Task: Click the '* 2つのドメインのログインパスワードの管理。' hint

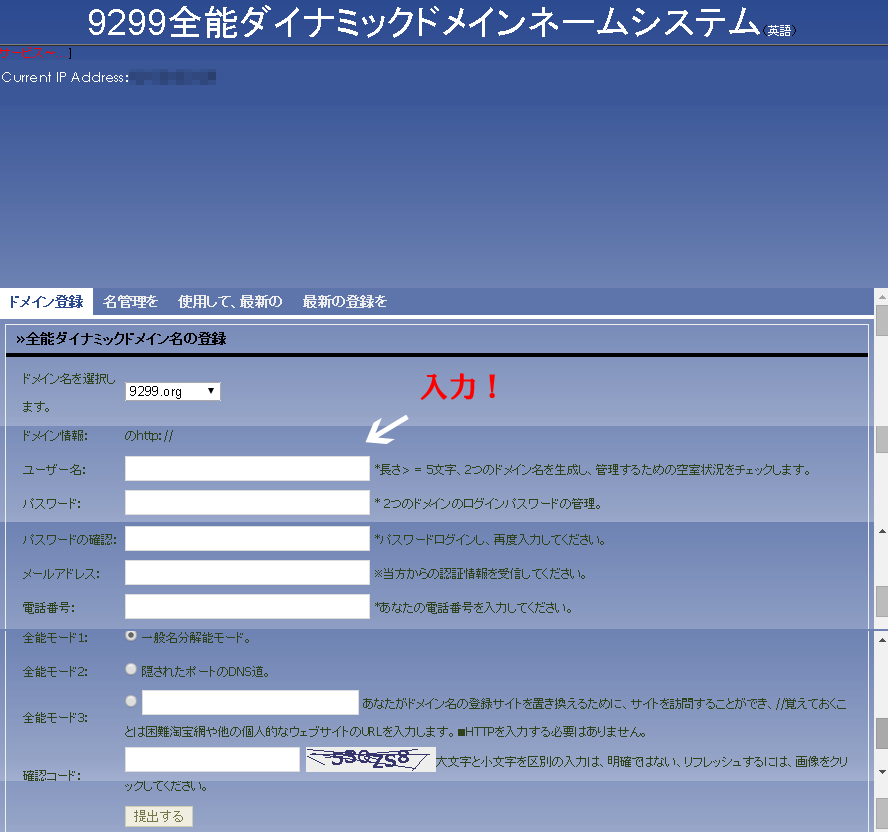Action: point(488,504)
